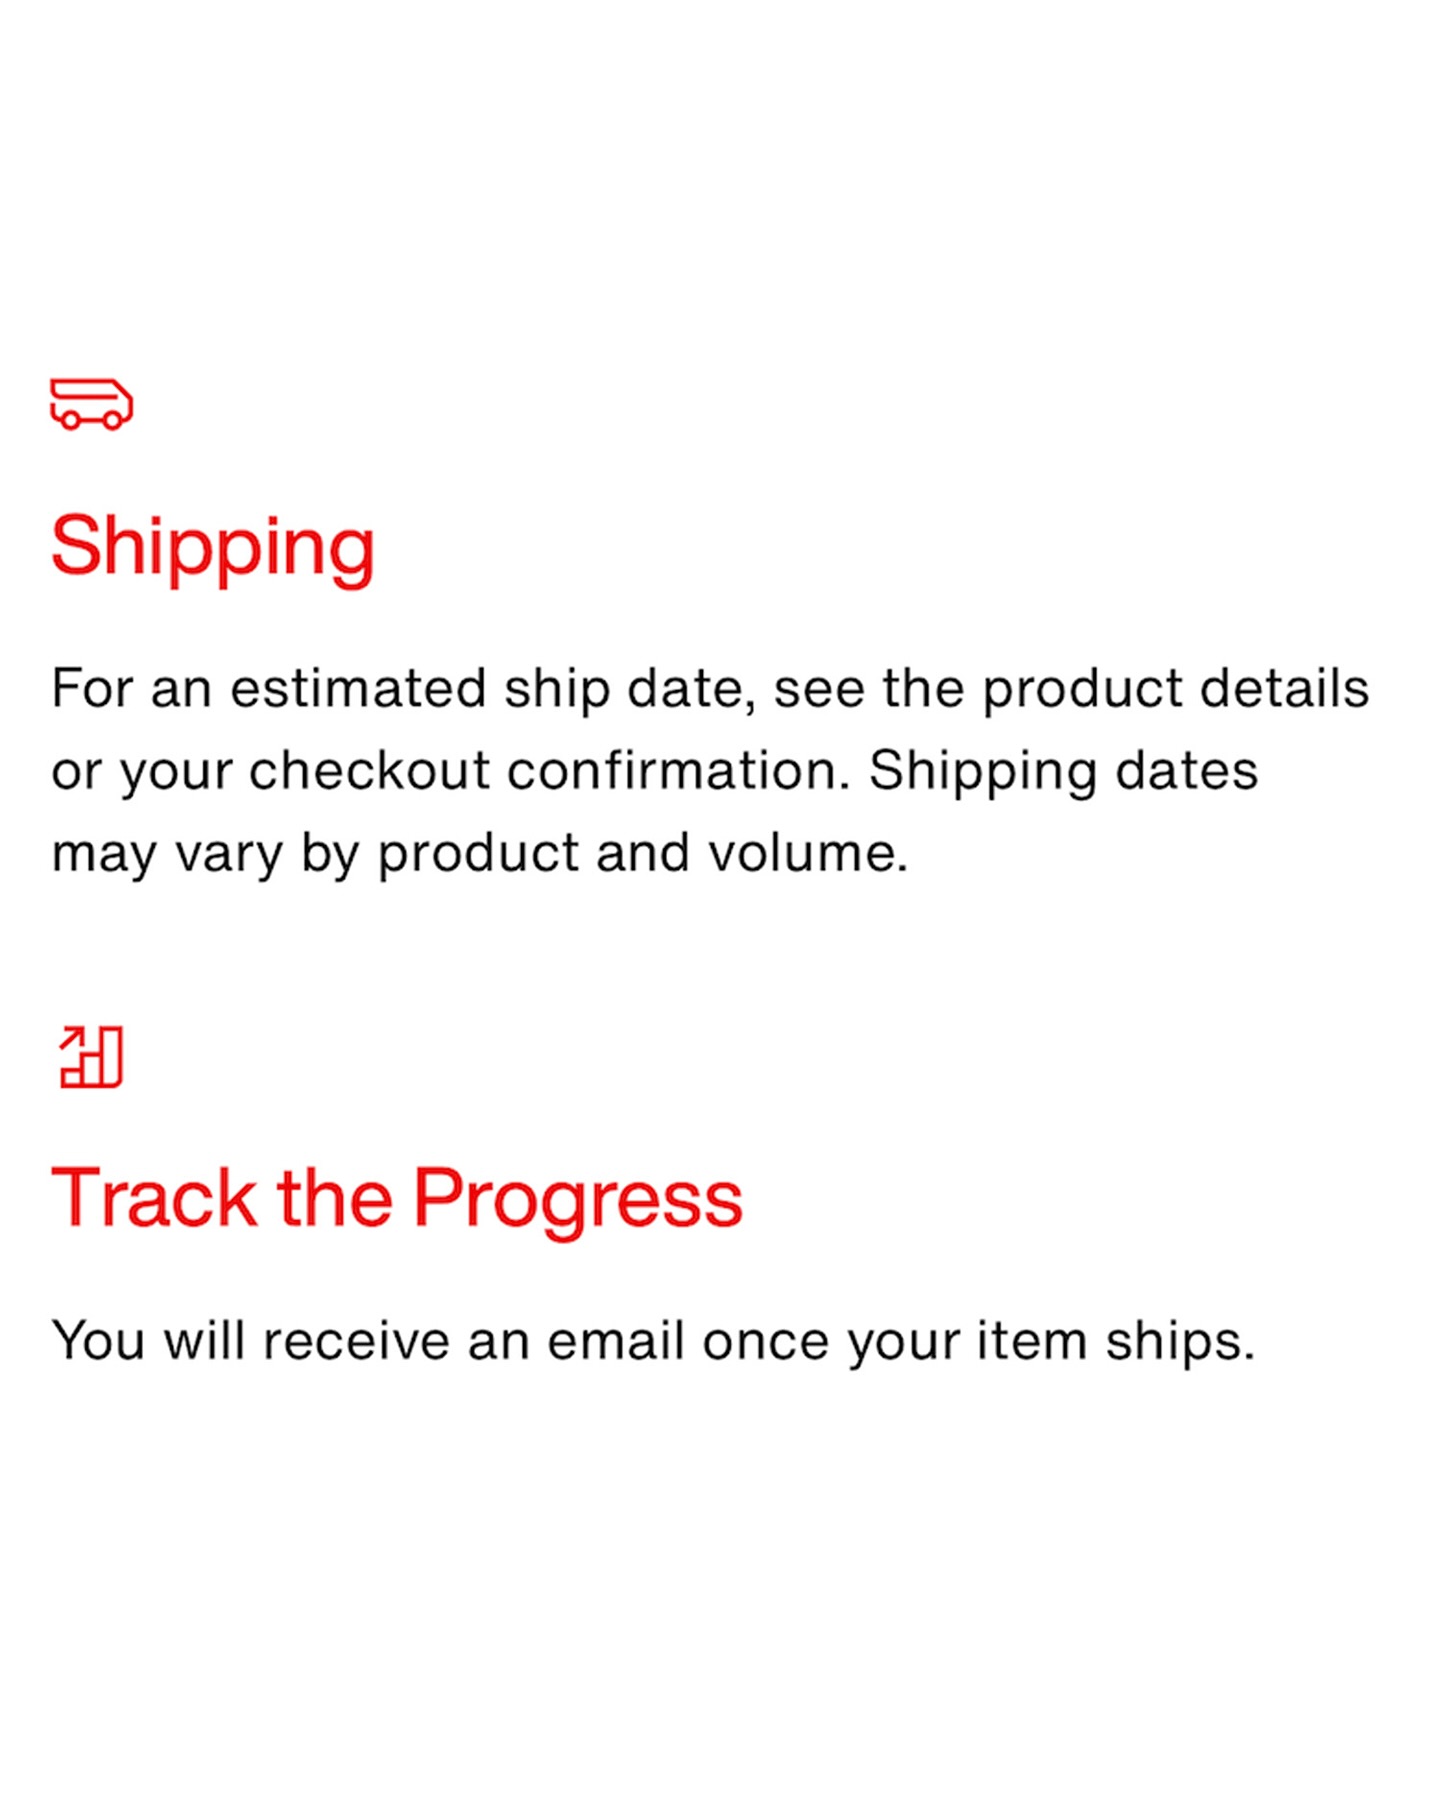Click the words 'item ships.' at the sentence end
Screen dimensions: 1440x1800
(x=1116, y=1341)
